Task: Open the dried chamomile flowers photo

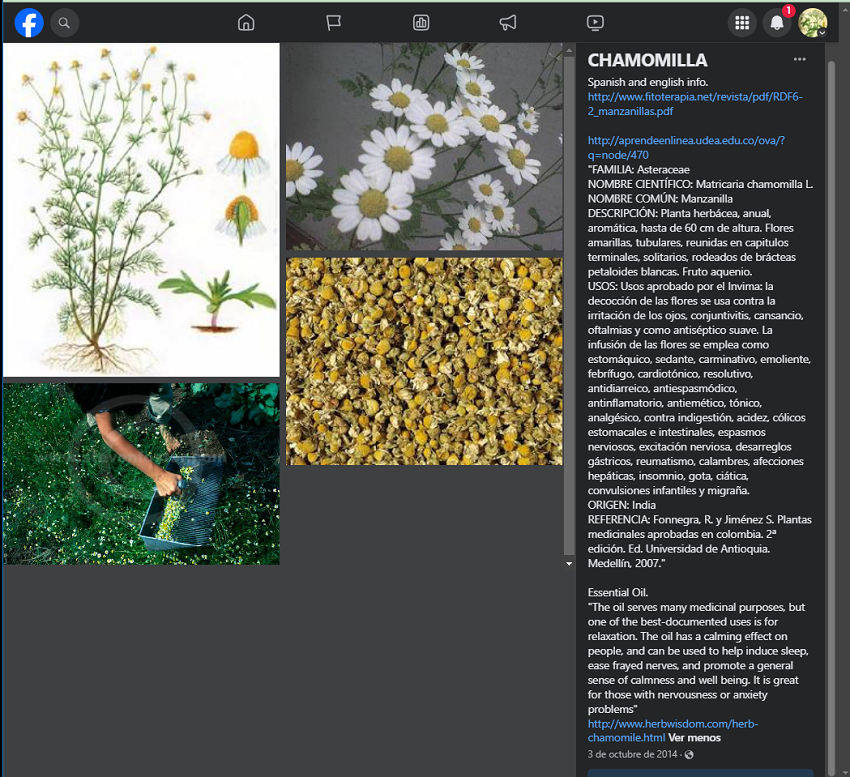Action: pyautogui.click(x=424, y=361)
